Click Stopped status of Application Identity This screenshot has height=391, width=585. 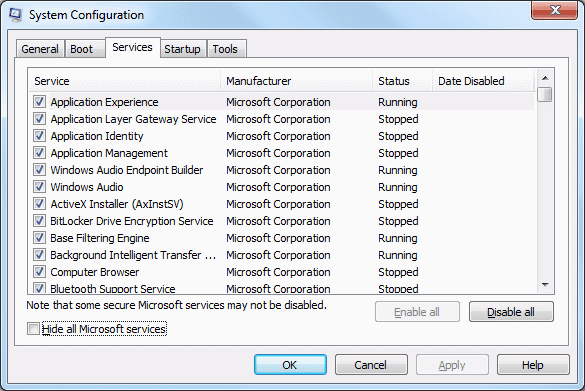[x=398, y=136]
